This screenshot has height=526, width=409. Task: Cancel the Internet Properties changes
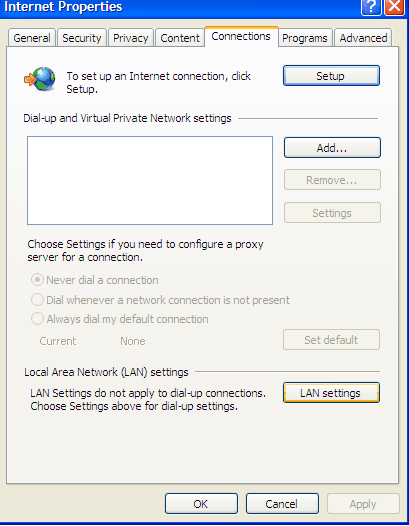tap(282, 504)
